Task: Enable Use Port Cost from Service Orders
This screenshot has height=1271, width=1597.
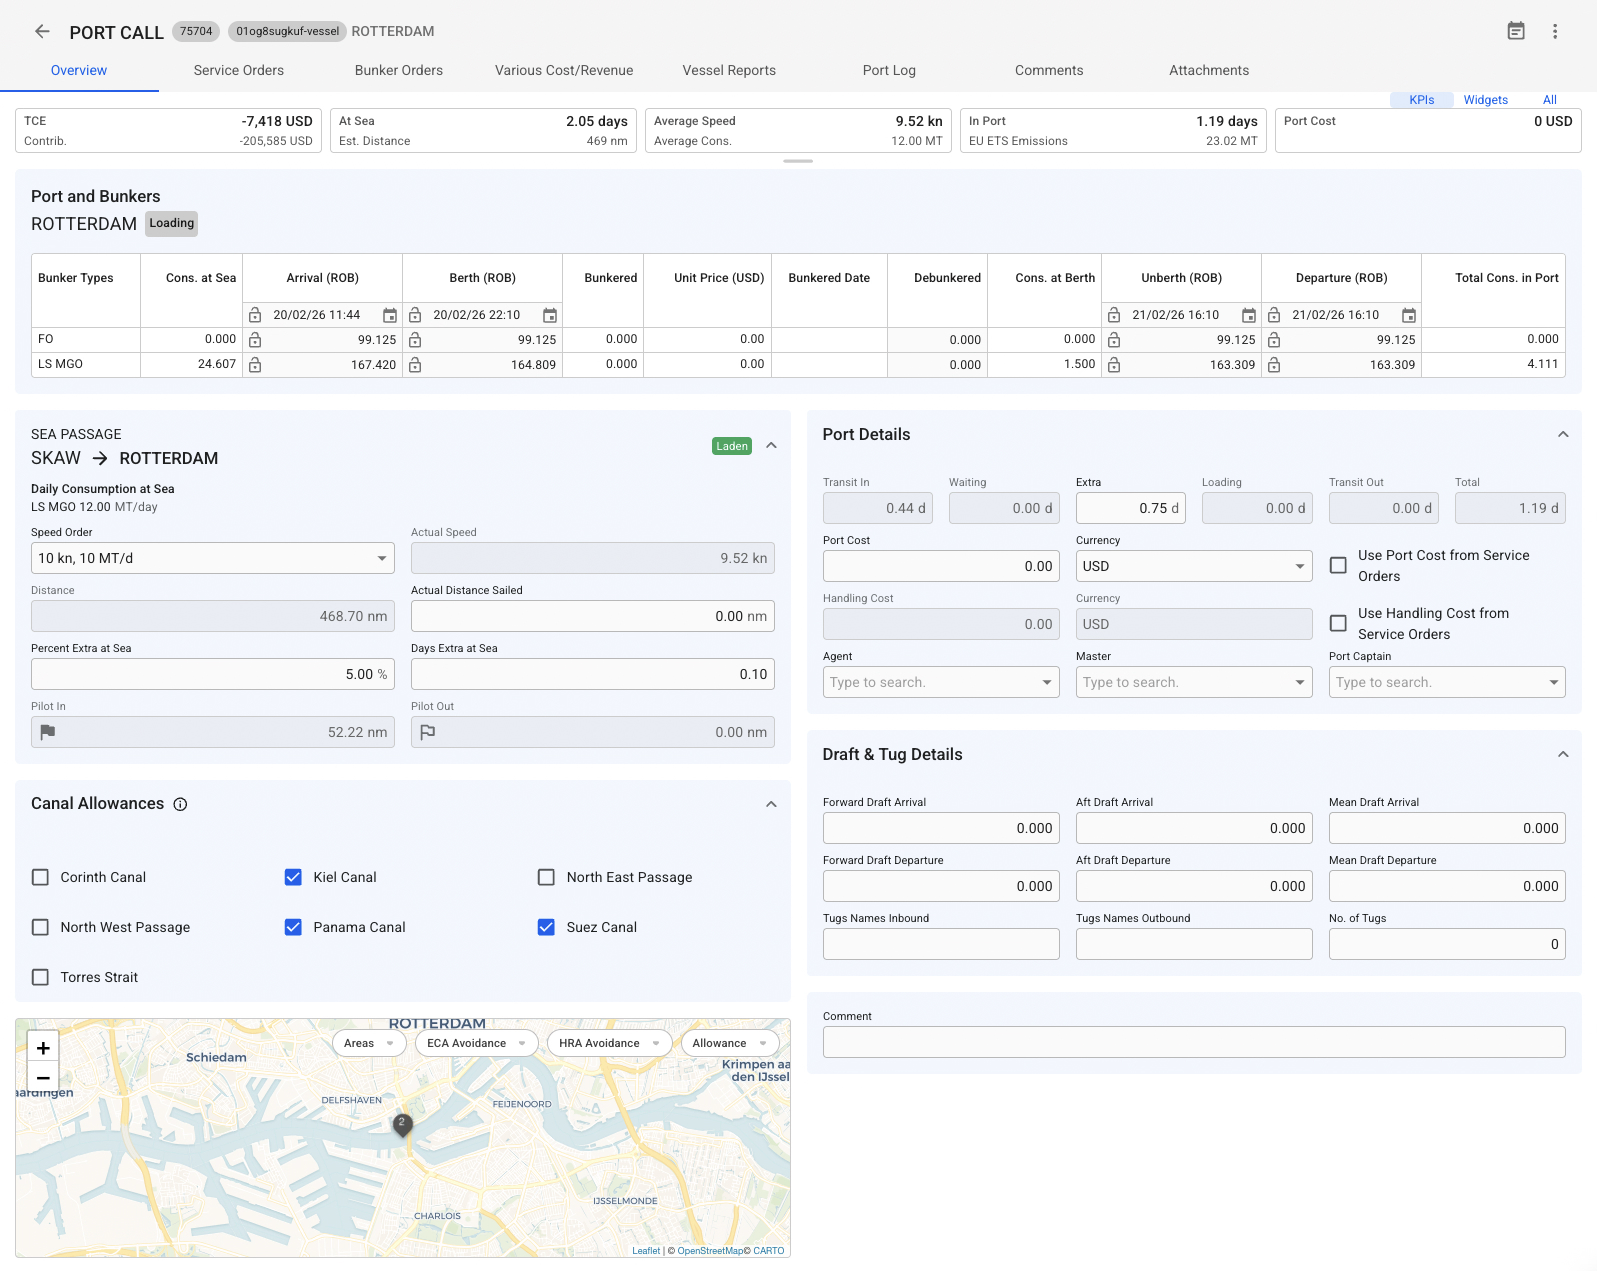Action: (1338, 565)
